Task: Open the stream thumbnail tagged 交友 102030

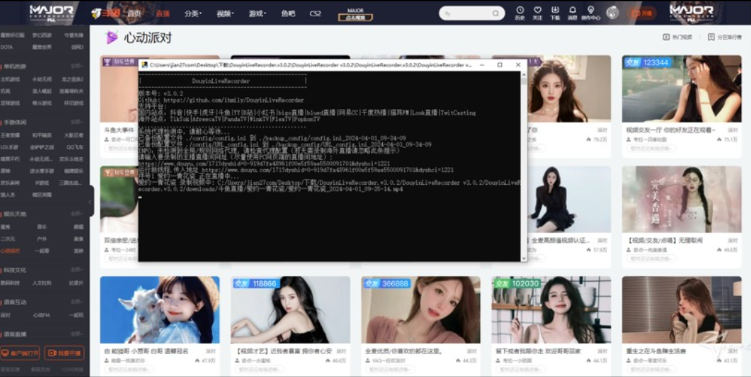Action: point(551,309)
